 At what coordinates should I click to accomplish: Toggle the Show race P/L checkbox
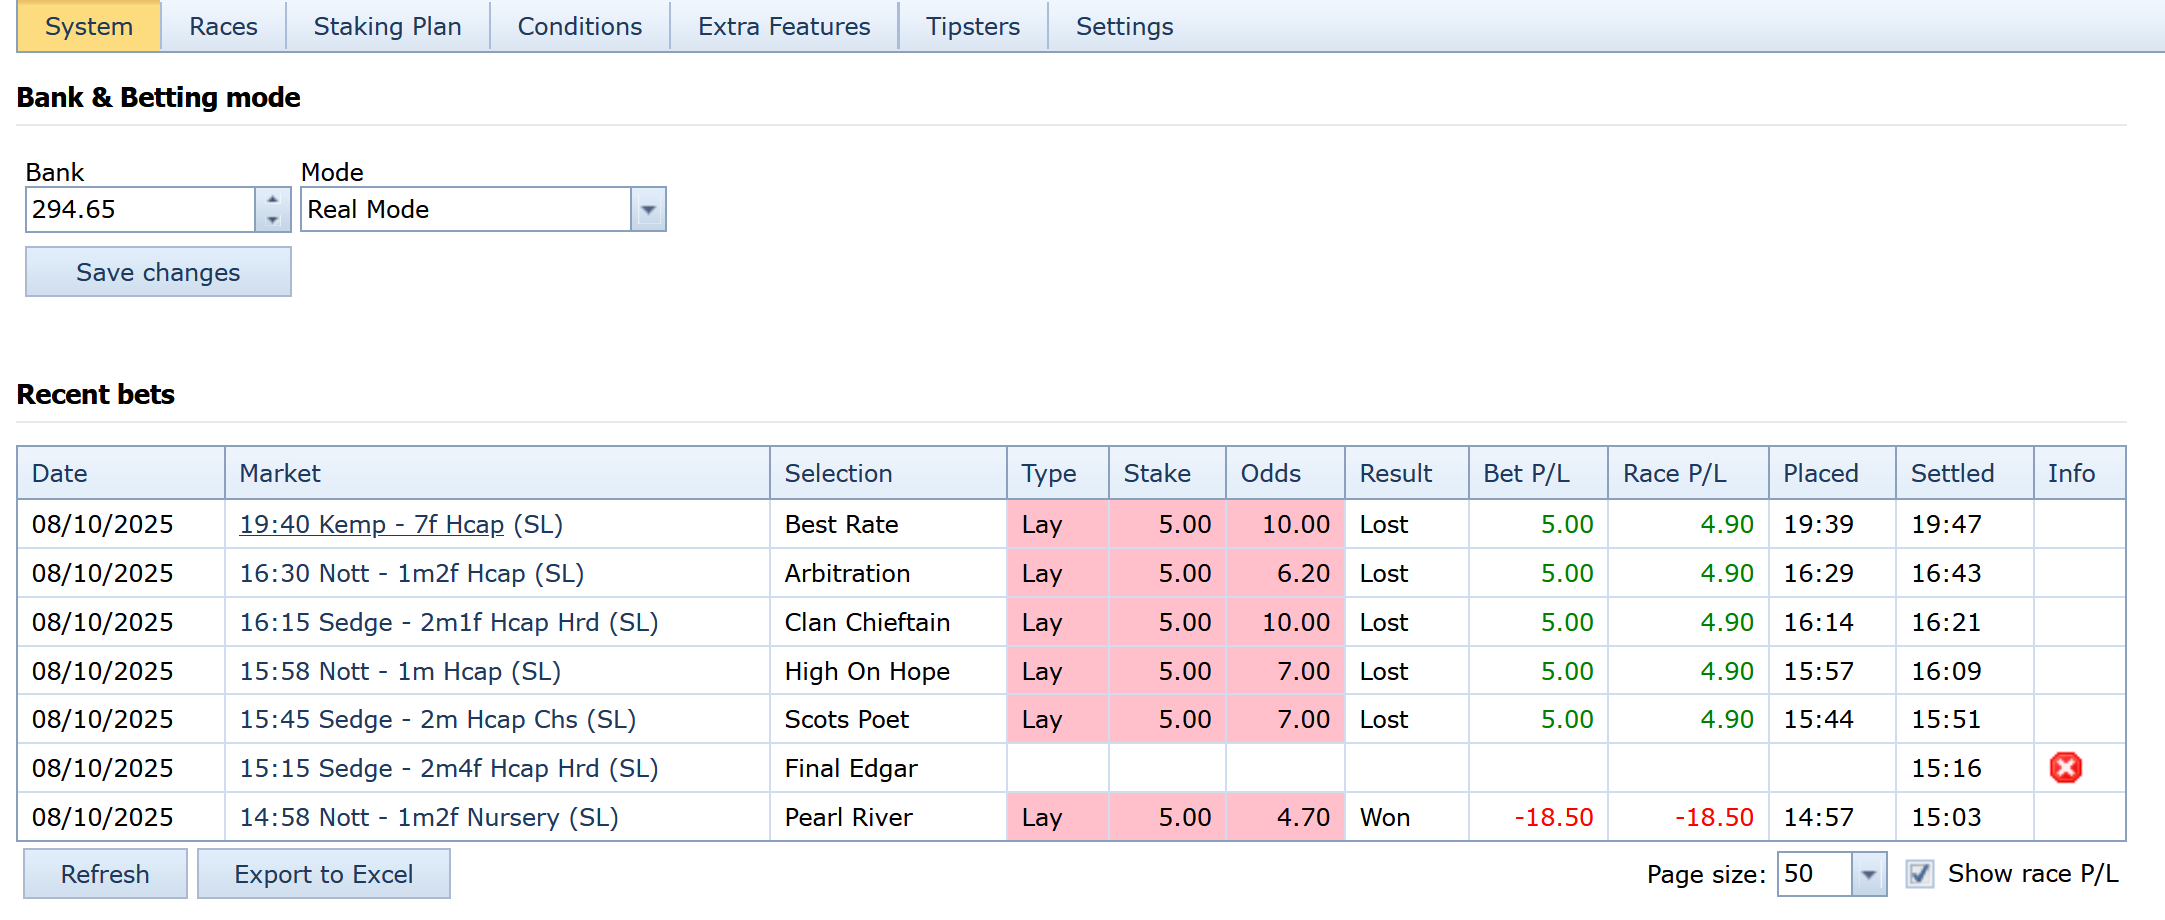click(1919, 874)
